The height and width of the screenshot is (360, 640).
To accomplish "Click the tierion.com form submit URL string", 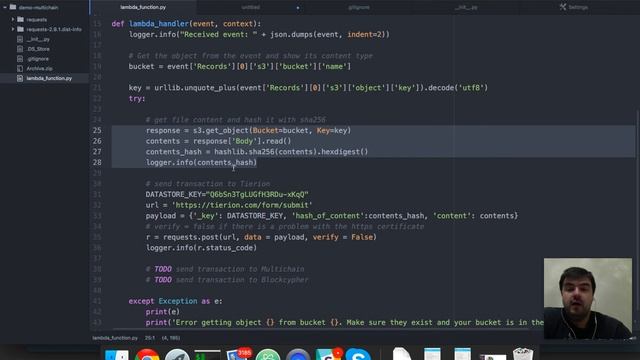I will (242, 205).
